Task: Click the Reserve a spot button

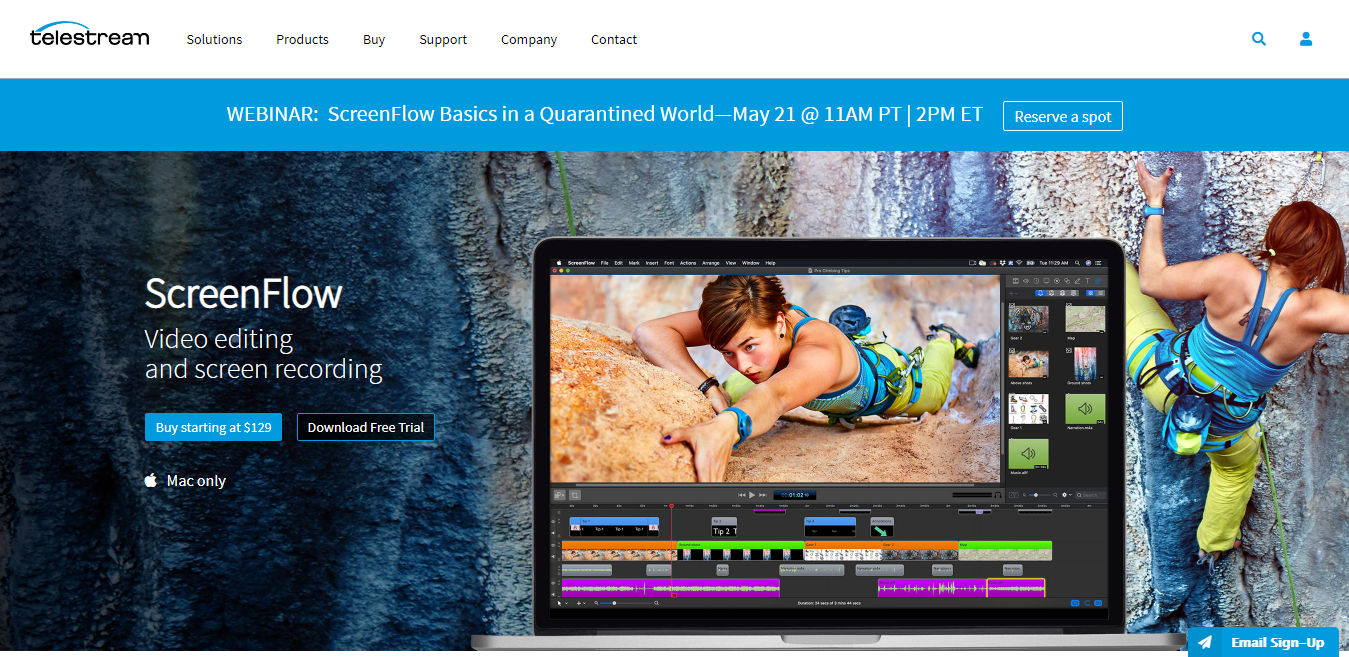Action: [1063, 116]
